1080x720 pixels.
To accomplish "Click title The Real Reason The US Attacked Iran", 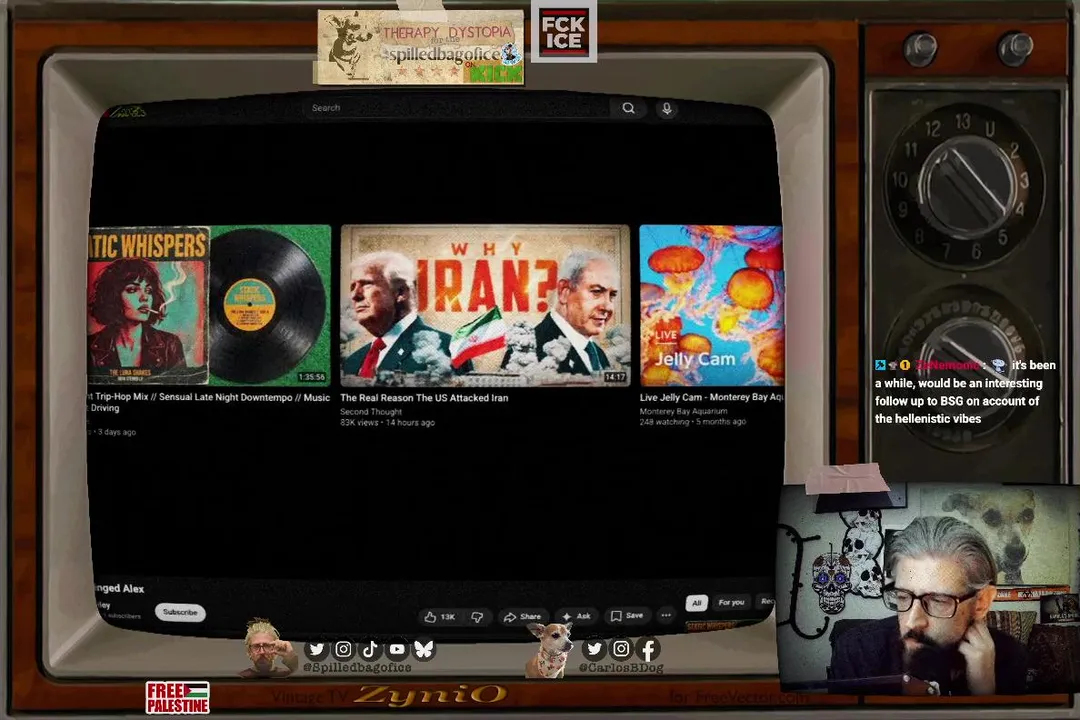I will pyautogui.click(x=424, y=398).
